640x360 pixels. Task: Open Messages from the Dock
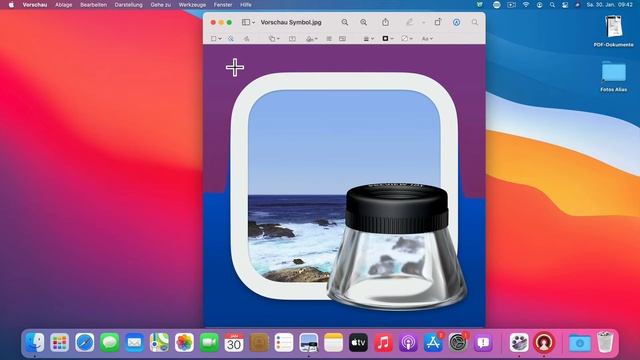(109, 342)
